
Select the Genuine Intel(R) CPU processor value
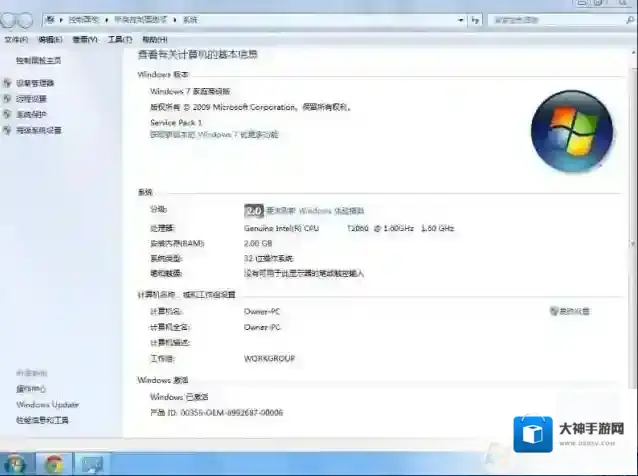tap(349, 228)
